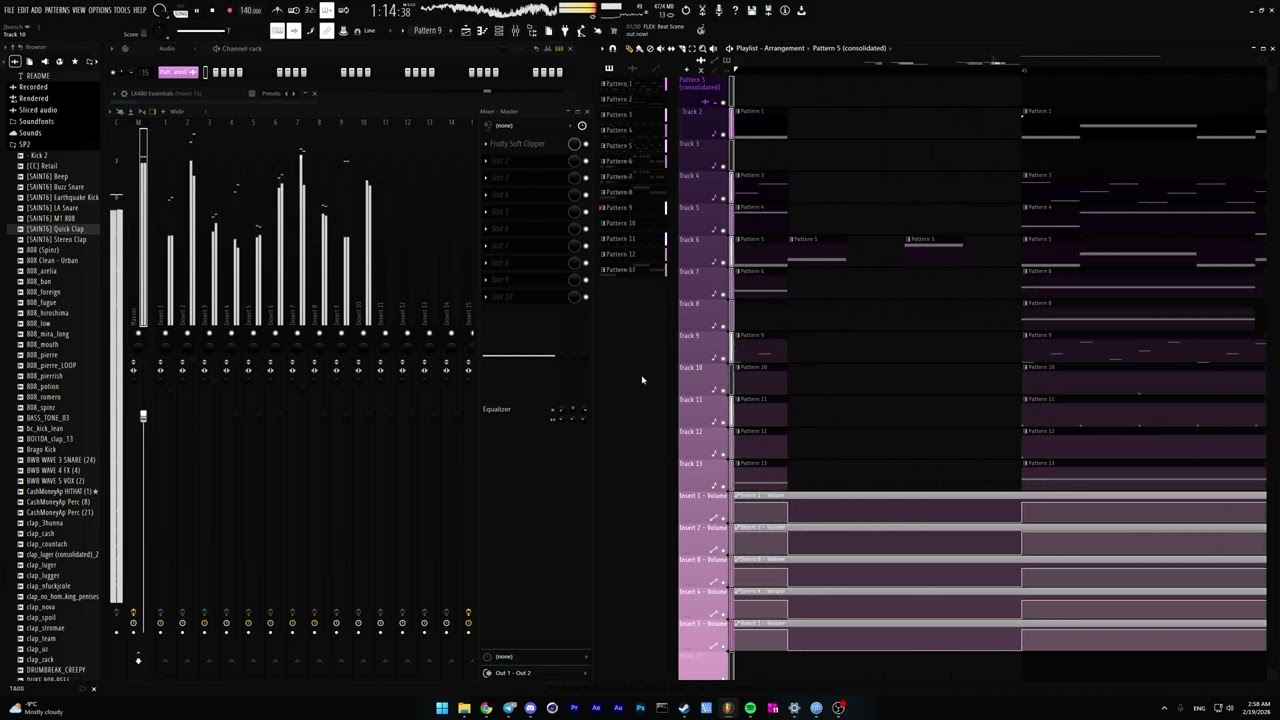1280x720 pixels.
Task: Open the mixer input (none) dropdown at top
Action: [x=530, y=125]
